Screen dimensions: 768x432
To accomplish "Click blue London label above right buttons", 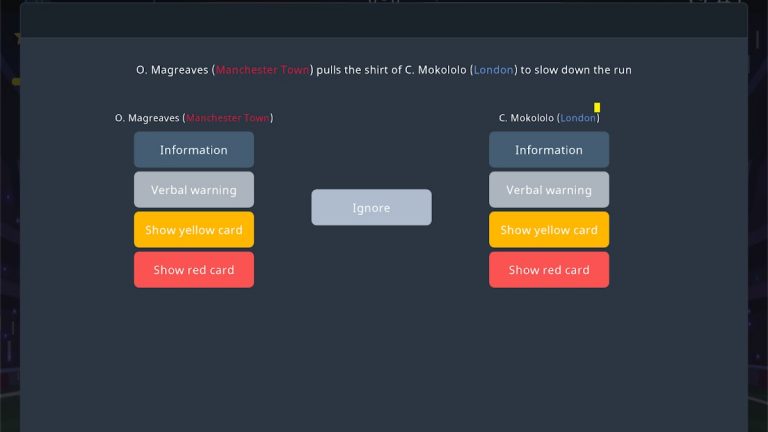I will 578,118.
